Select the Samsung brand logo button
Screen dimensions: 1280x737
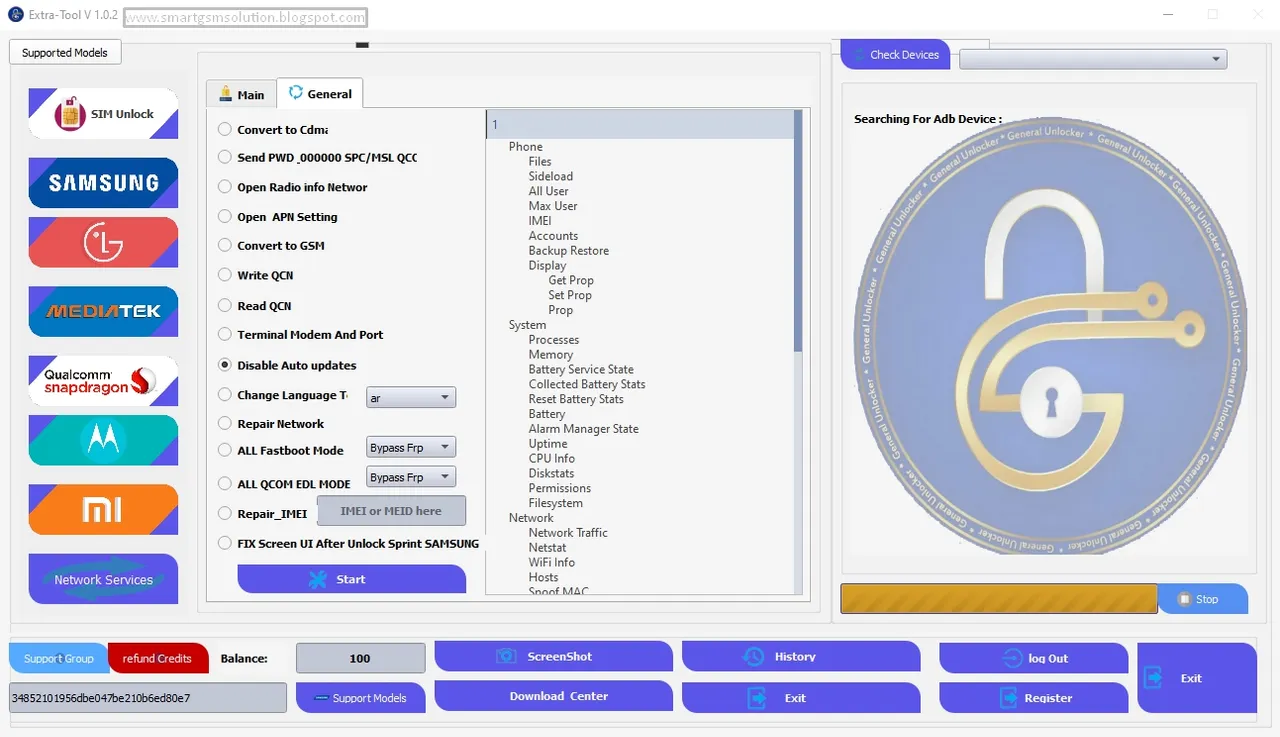pyautogui.click(x=103, y=183)
